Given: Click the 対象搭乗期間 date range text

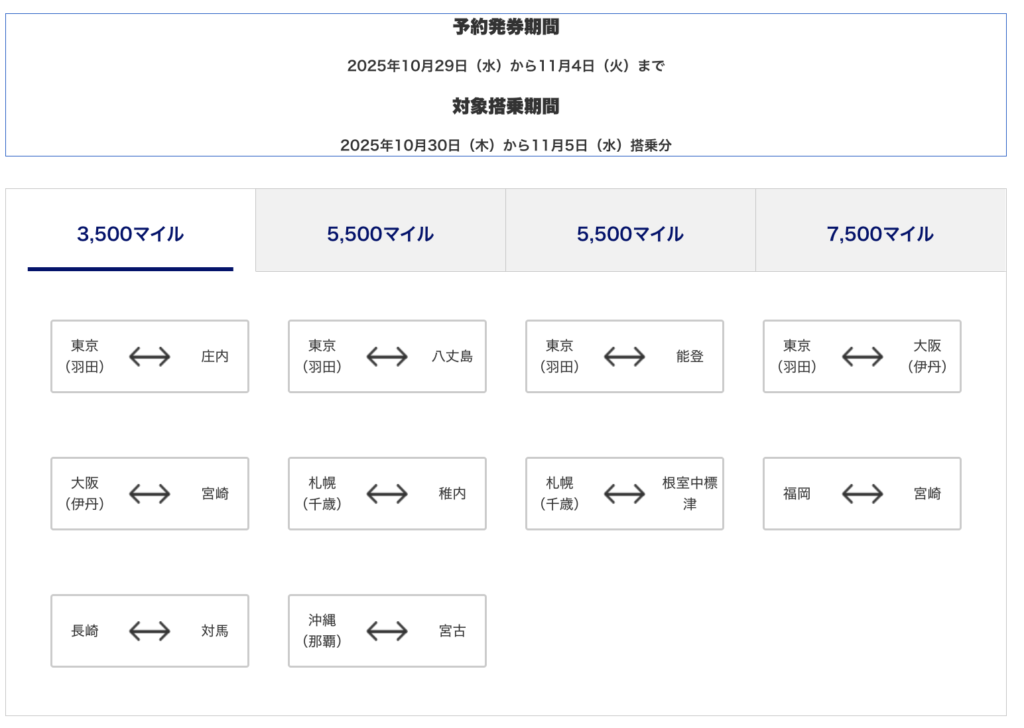Looking at the screenshot, I should tap(506, 145).
